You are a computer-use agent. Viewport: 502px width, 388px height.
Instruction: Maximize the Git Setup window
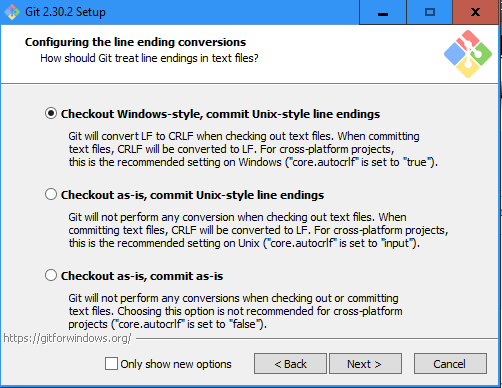click(x=430, y=12)
